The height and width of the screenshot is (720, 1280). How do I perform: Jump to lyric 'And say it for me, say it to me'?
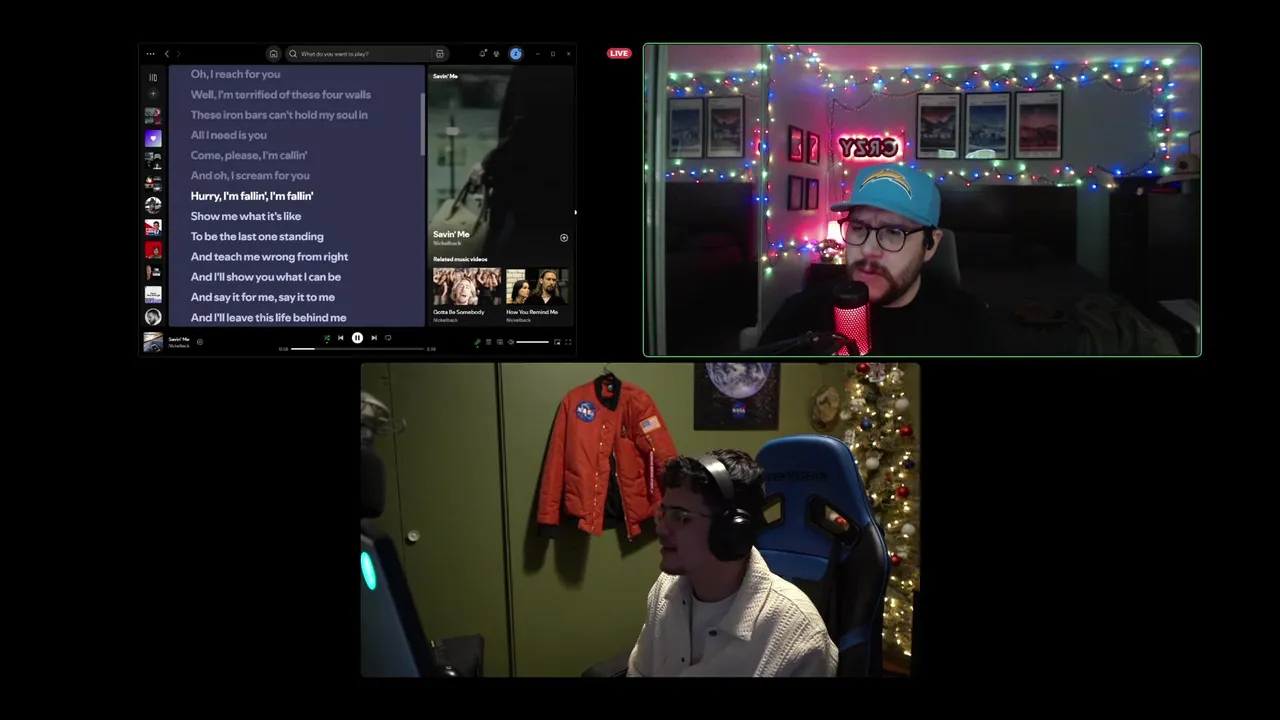tap(263, 297)
